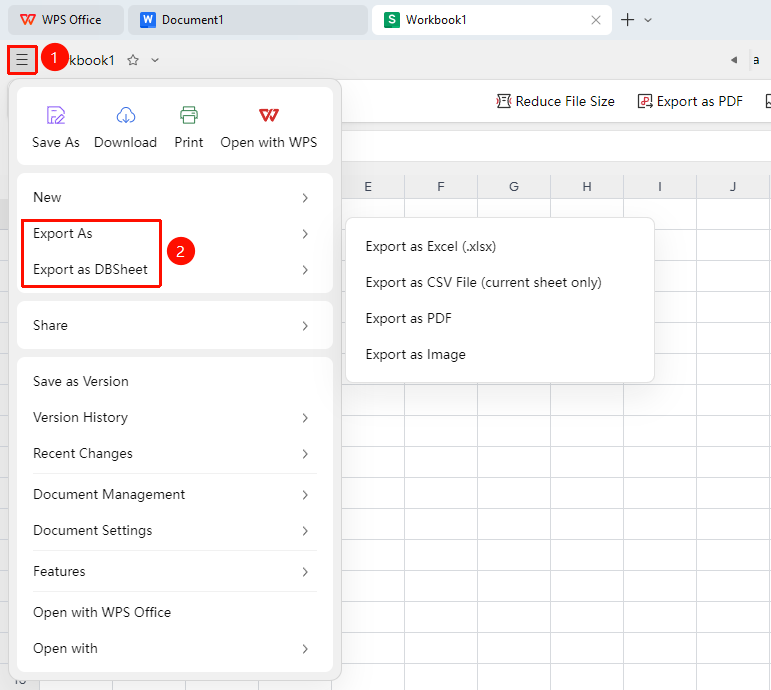The height and width of the screenshot is (690, 771).
Task: Select Share in the menu
Action: [175, 325]
